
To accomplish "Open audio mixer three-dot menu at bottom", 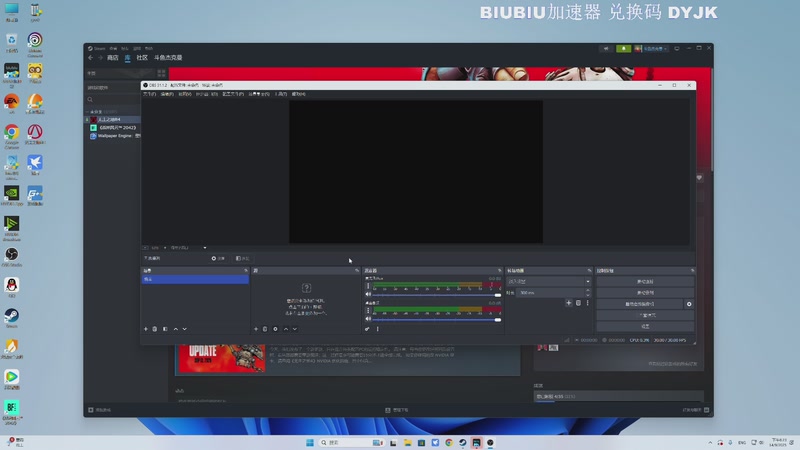I will [x=378, y=329].
